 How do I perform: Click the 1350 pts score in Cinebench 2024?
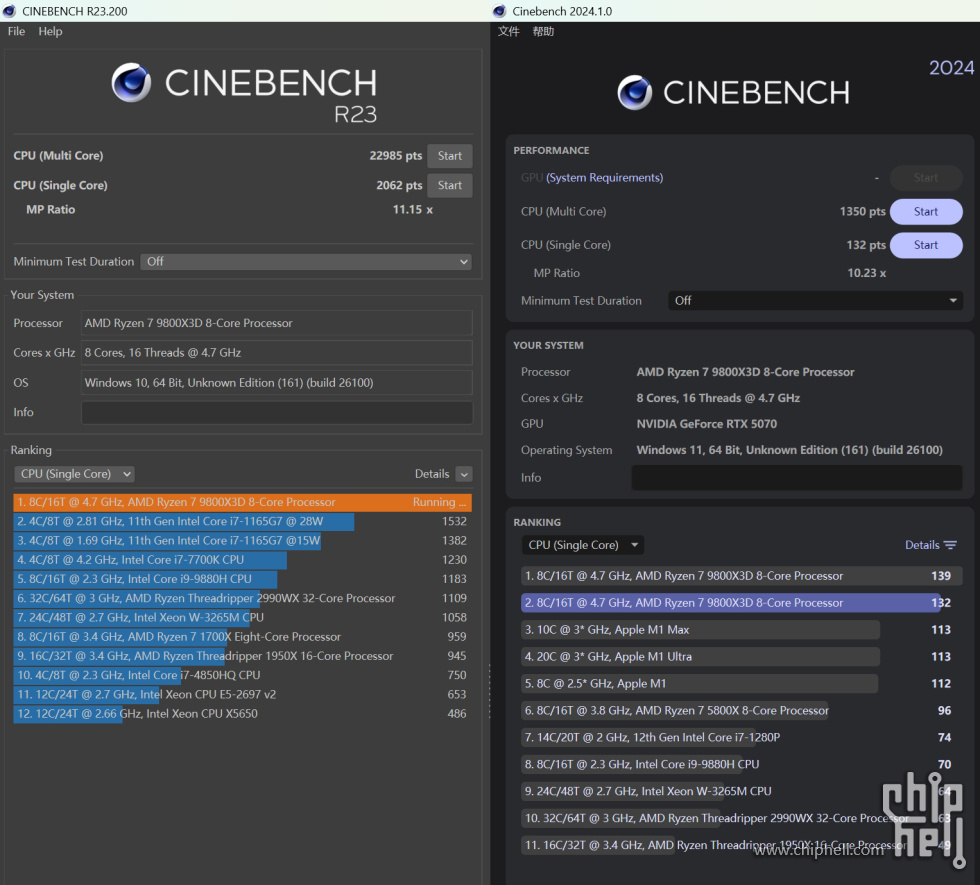coord(862,212)
